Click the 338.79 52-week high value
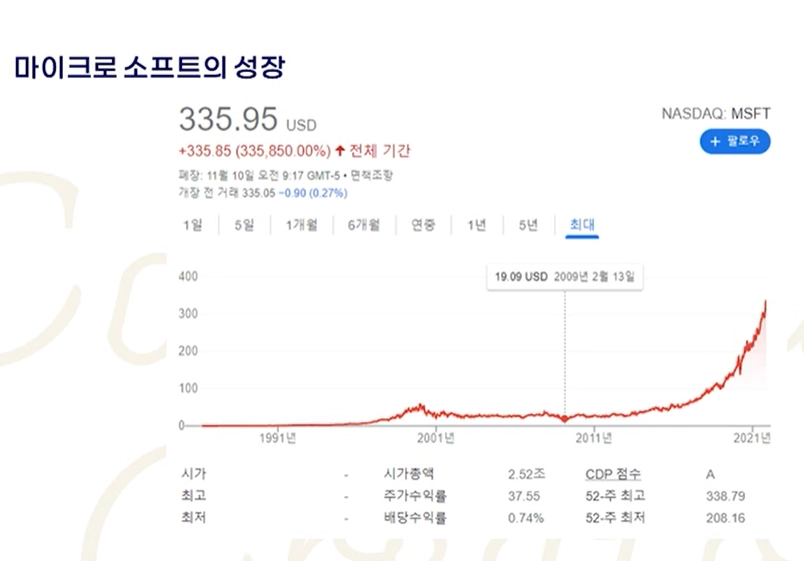 coord(725,496)
